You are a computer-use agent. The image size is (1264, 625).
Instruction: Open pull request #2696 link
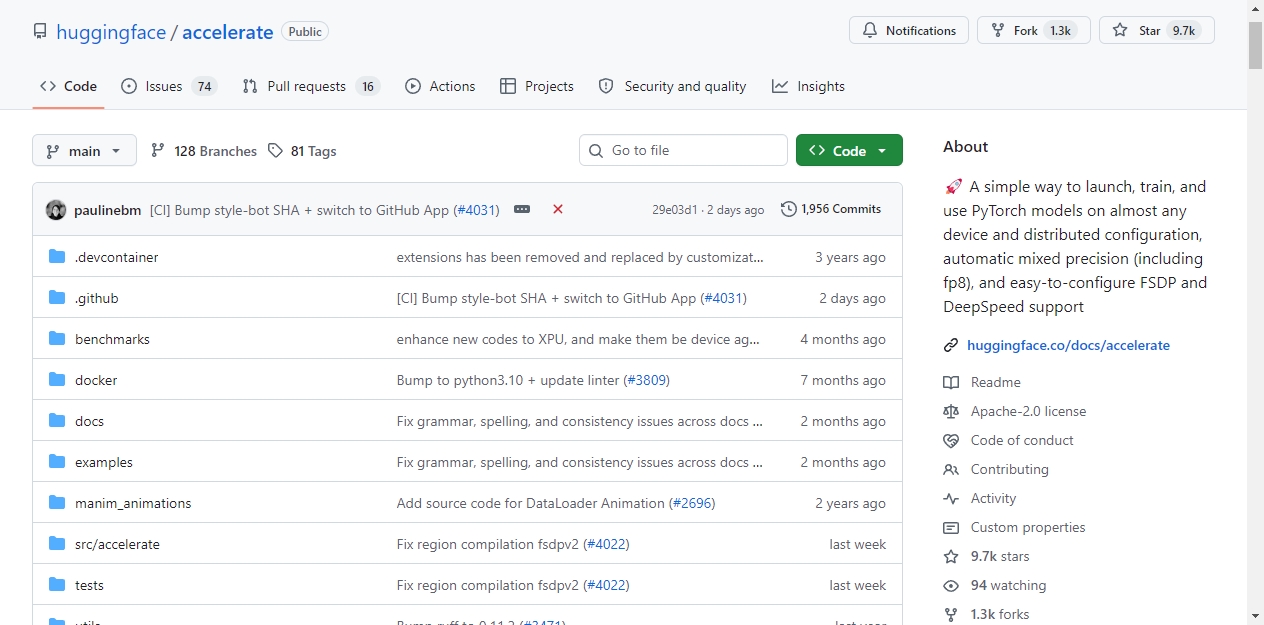tap(692, 503)
